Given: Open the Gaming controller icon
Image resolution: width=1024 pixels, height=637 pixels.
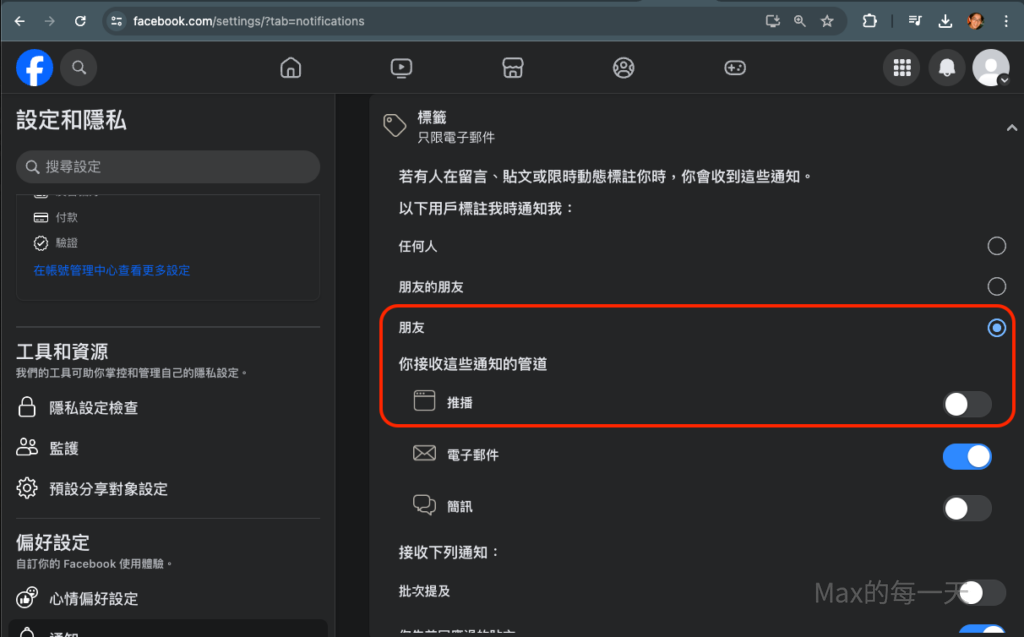Looking at the screenshot, I should pos(735,68).
